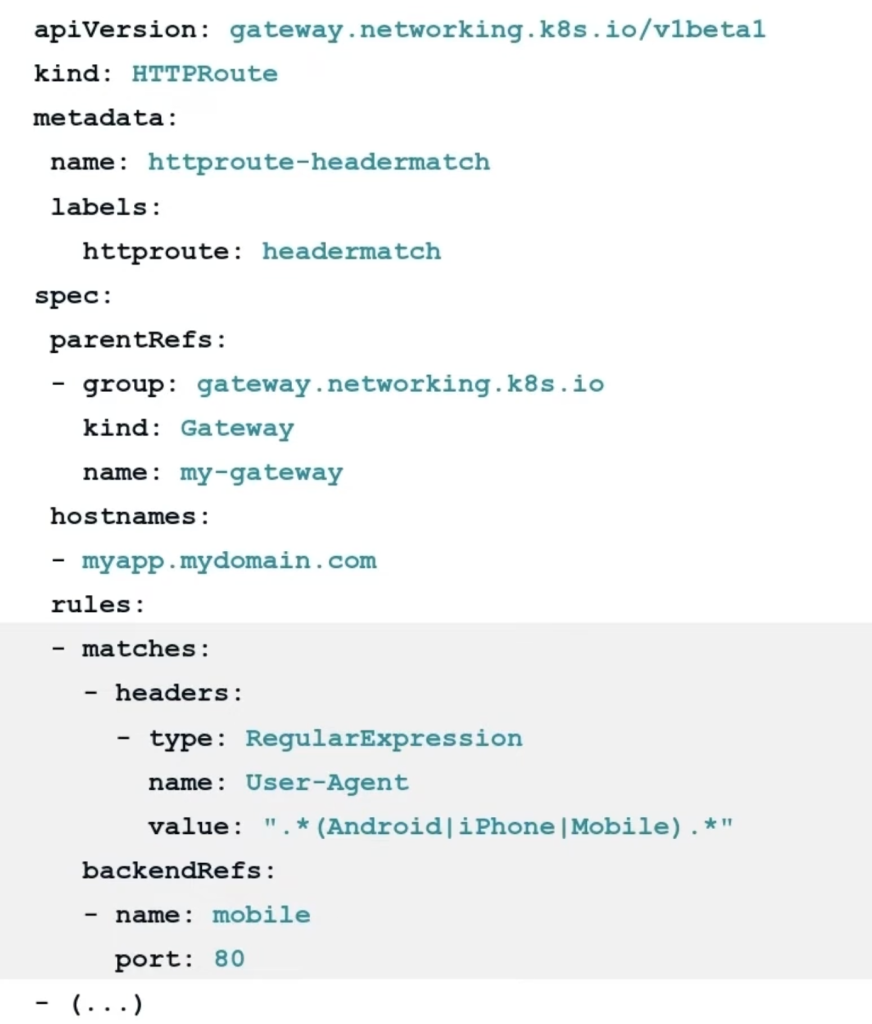Click the Android|iPhone|Mobile regex value string

pyautogui.click(x=498, y=827)
